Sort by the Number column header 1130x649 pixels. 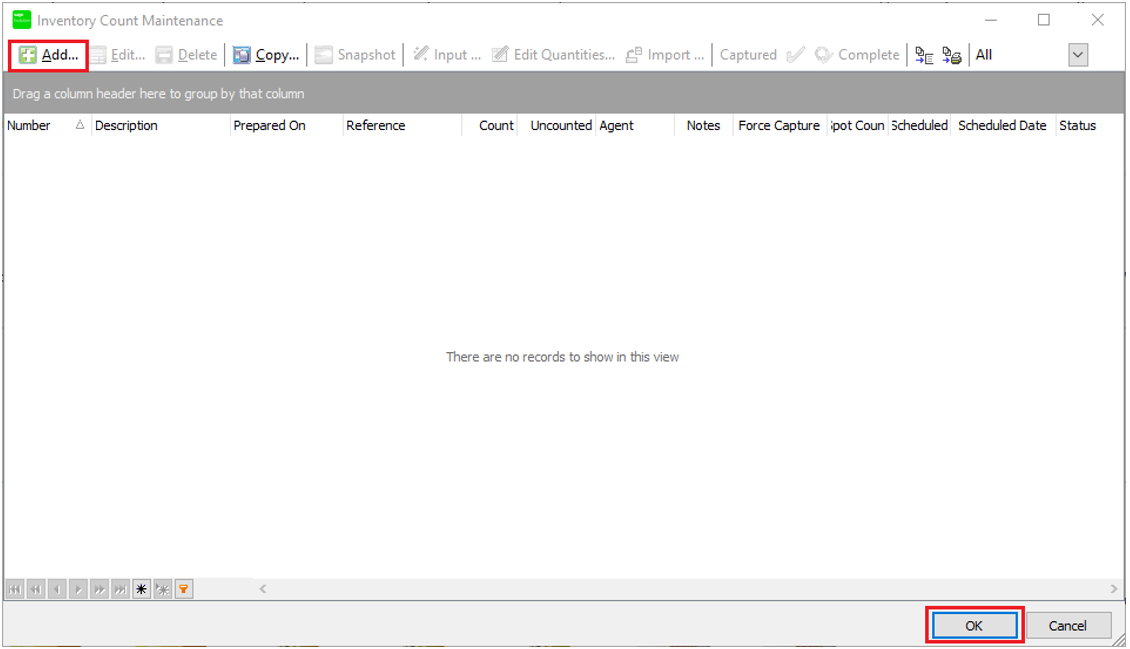tap(29, 126)
